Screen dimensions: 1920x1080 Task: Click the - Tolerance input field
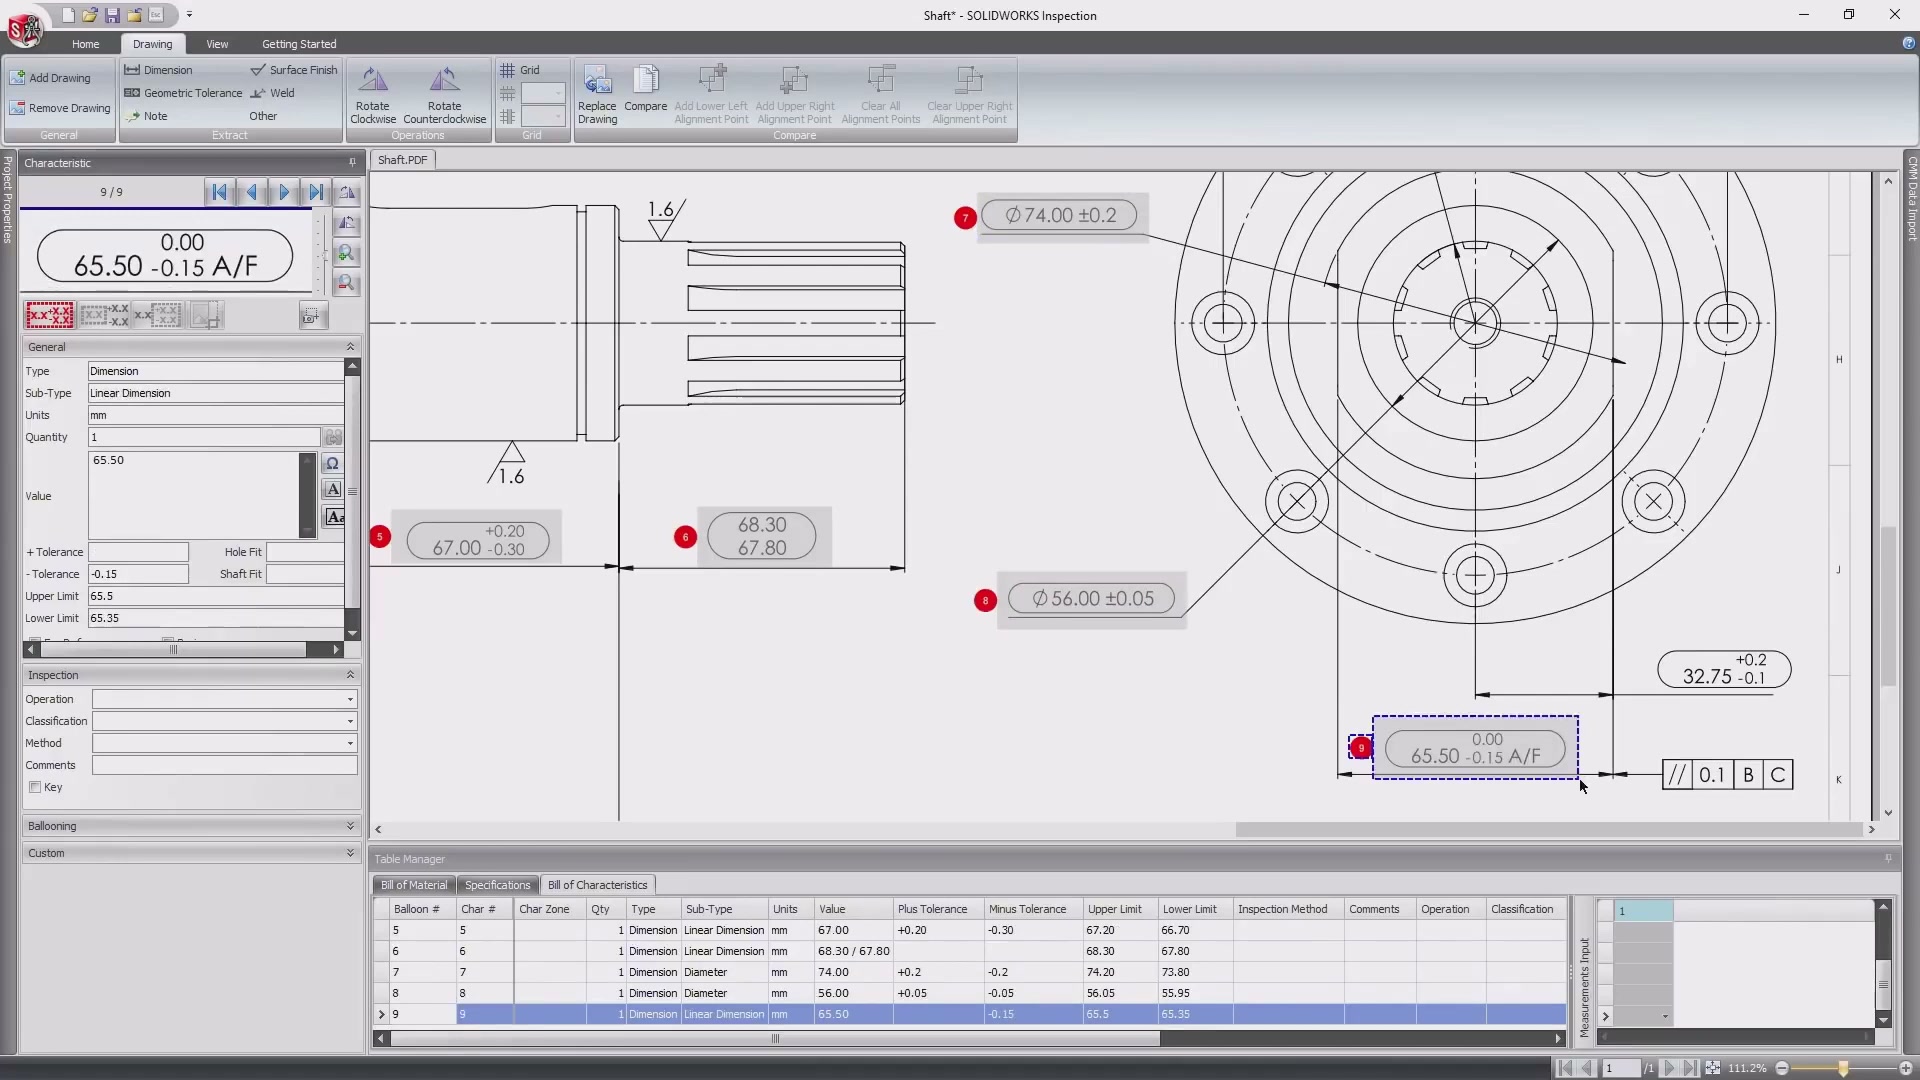pyautogui.click(x=138, y=574)
